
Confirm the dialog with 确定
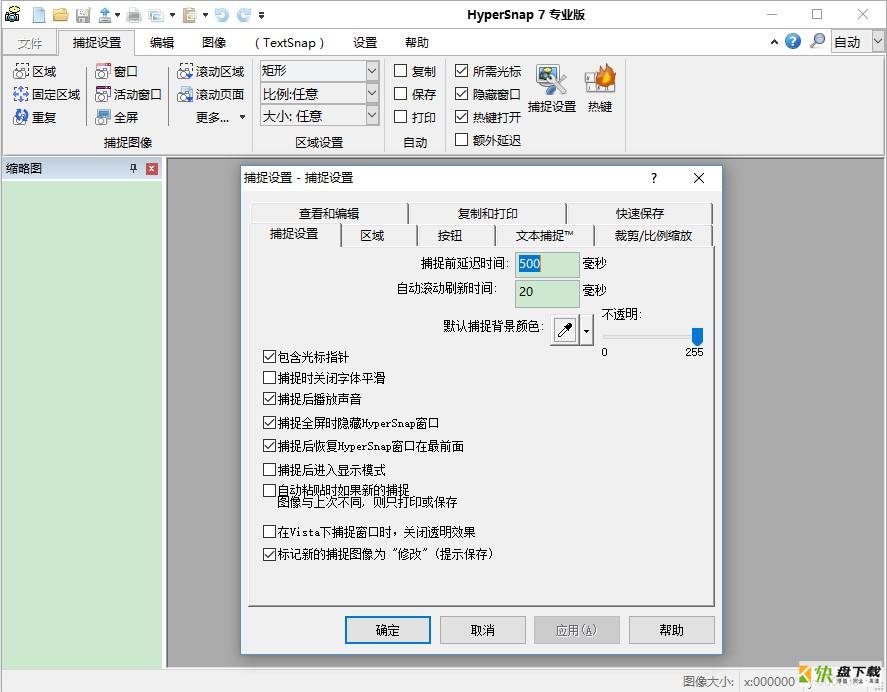(387, 630)
